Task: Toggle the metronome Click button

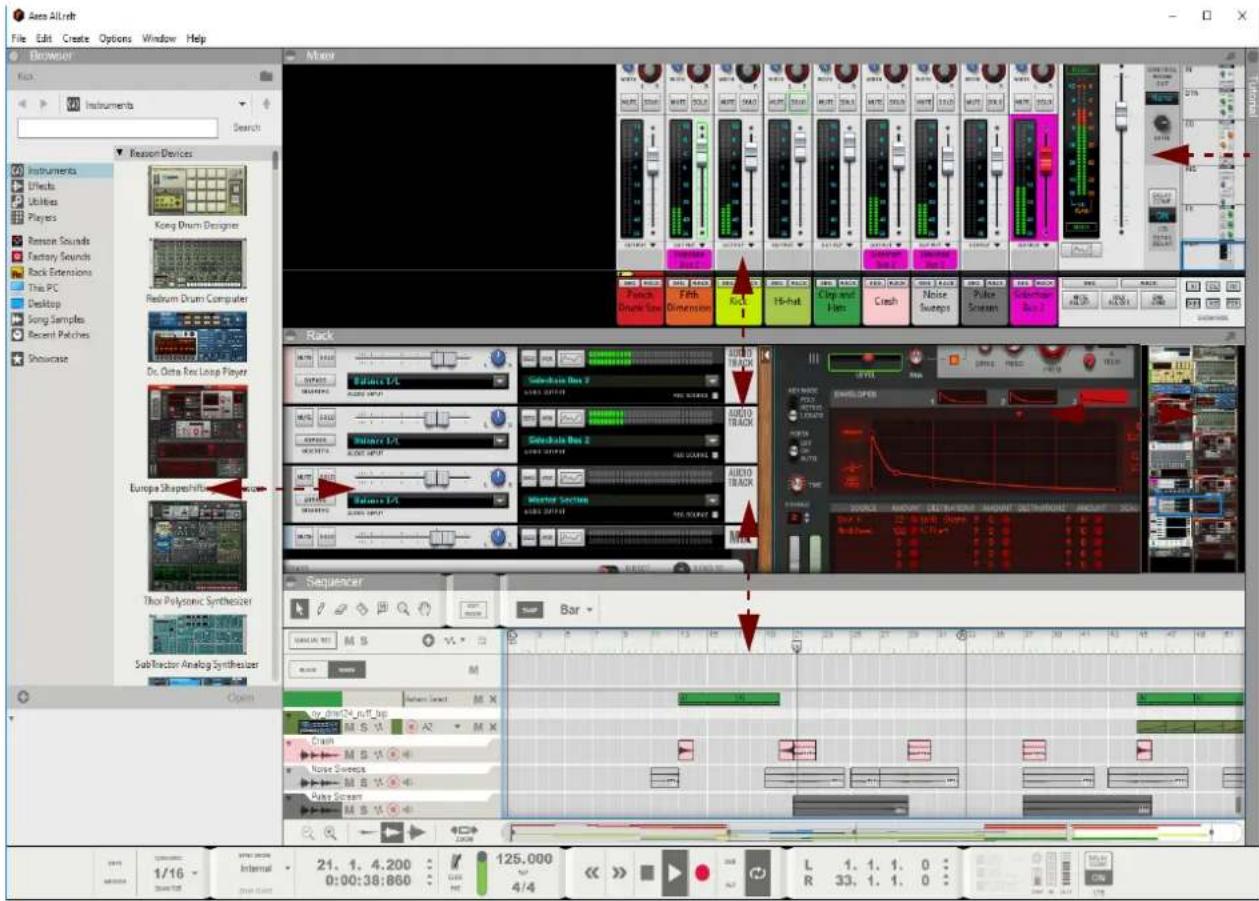Action: pos(455,863)
